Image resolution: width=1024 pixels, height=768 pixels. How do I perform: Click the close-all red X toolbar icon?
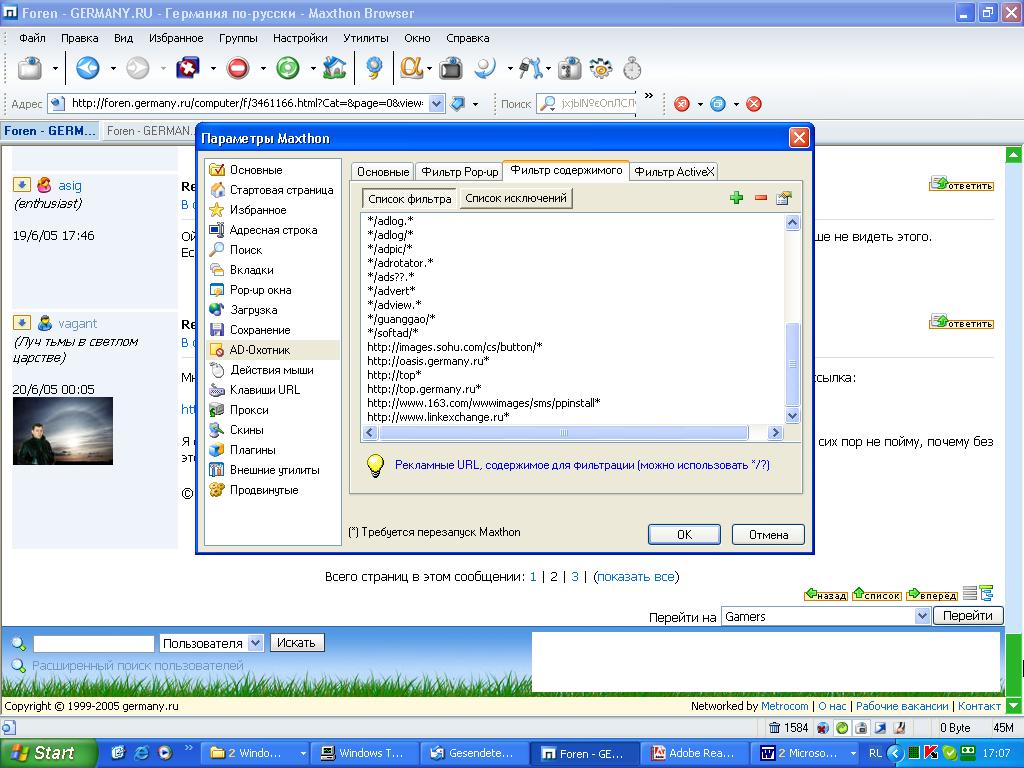point(188,68)
